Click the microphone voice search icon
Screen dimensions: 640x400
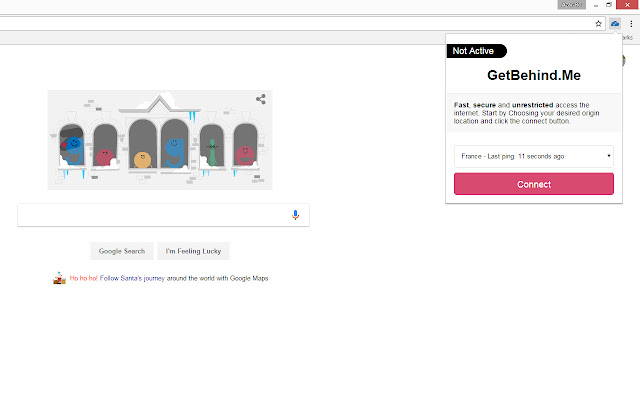click(295, 215)
